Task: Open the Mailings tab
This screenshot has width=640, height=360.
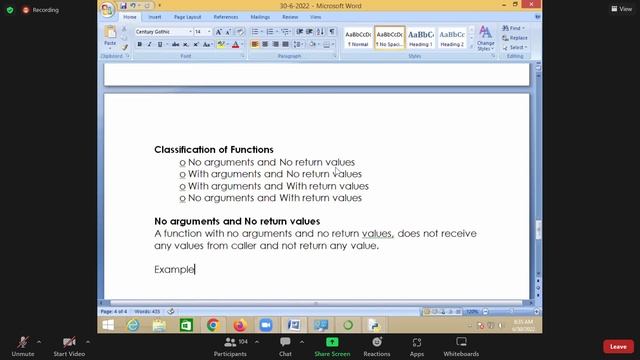Action: coord(260,17)
